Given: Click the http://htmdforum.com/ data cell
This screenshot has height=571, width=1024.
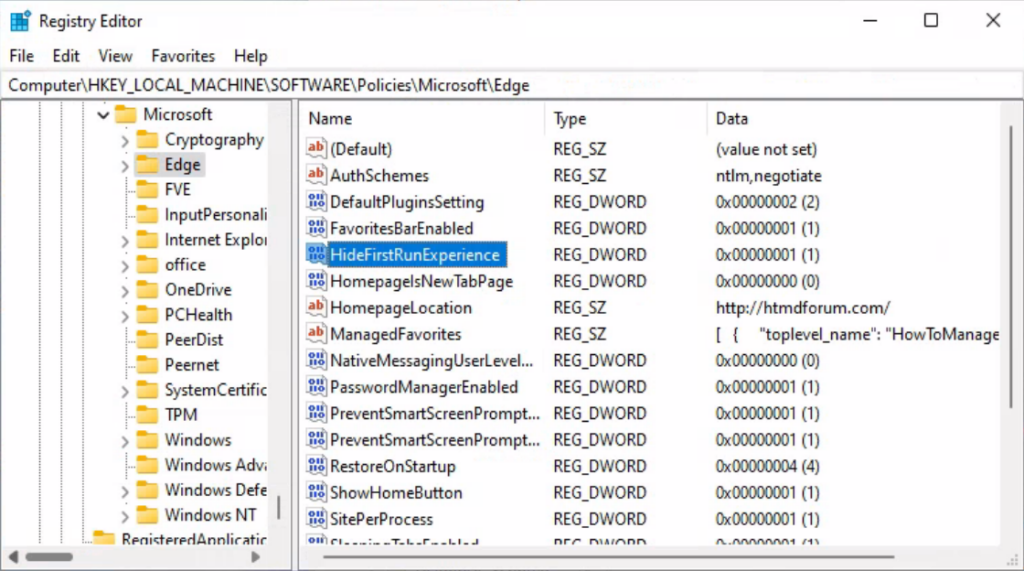Looking at the screenshot, I should [803, 307].
